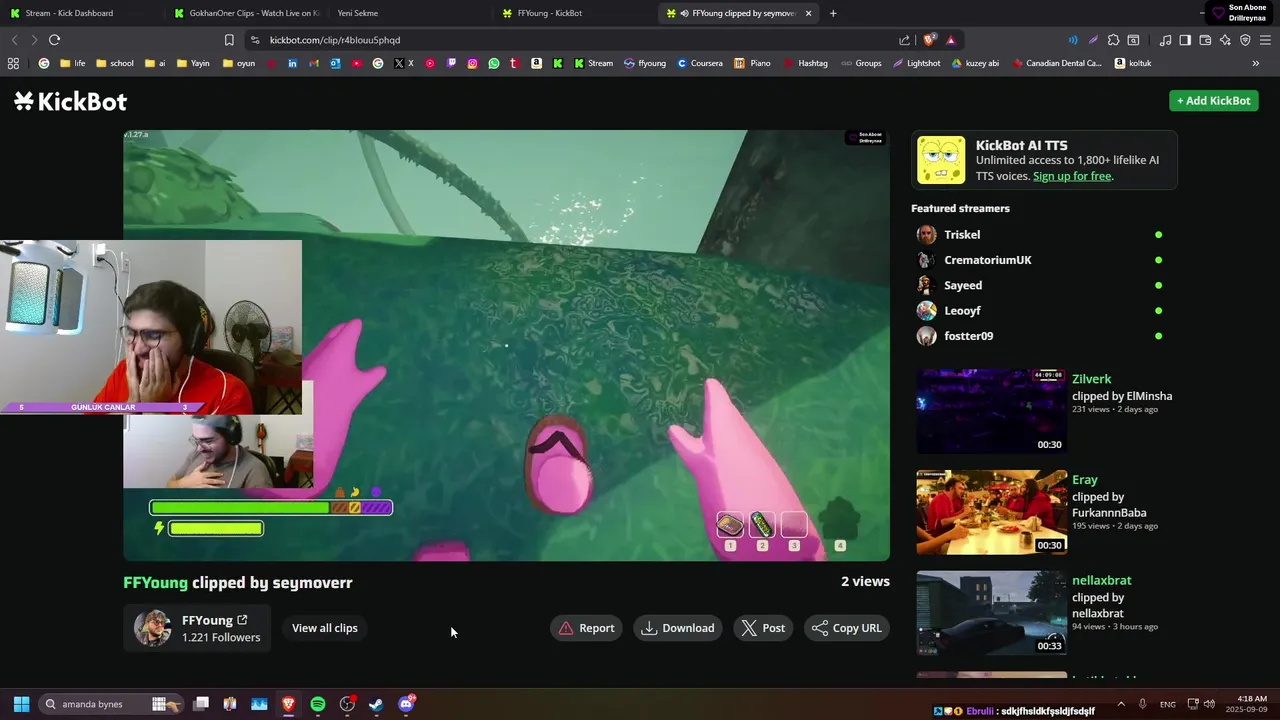Open Brave browser from the taskbar

point(288,704)
